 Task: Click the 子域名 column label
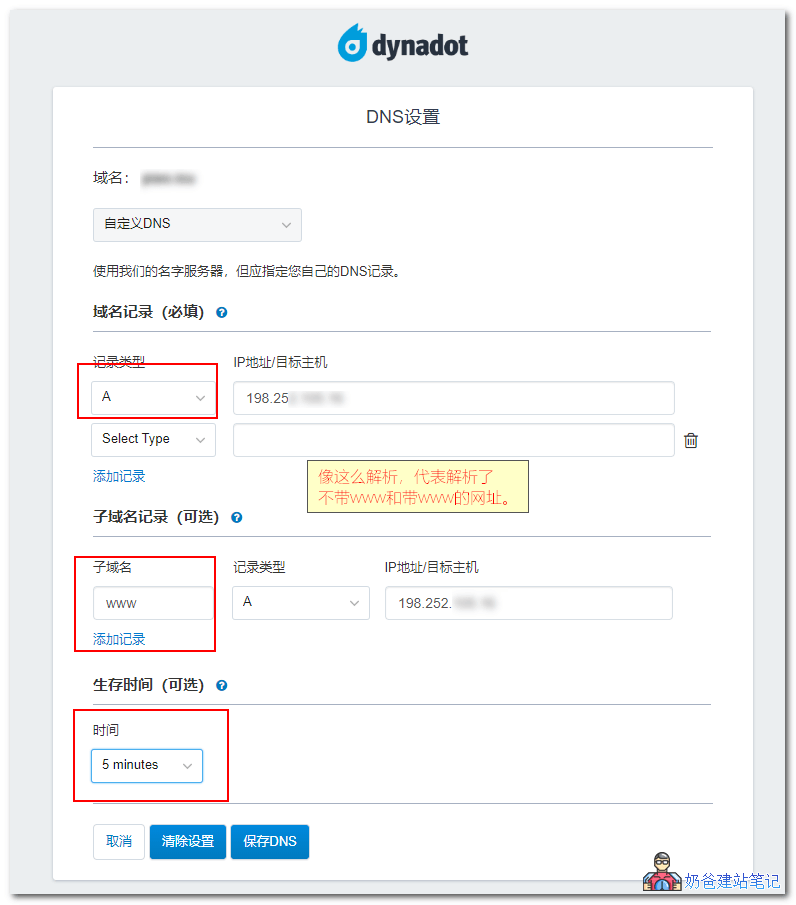click(x=113, y=567)
